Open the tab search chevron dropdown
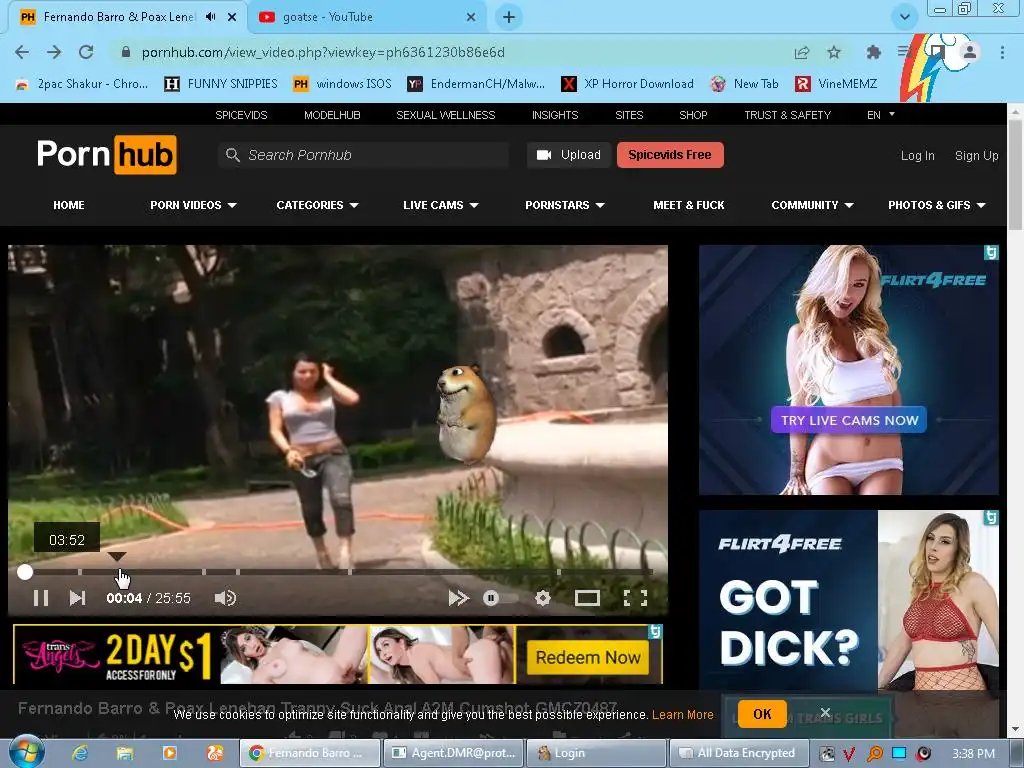1024x768 pixels. pyautogui.click(x=904, y=17)
